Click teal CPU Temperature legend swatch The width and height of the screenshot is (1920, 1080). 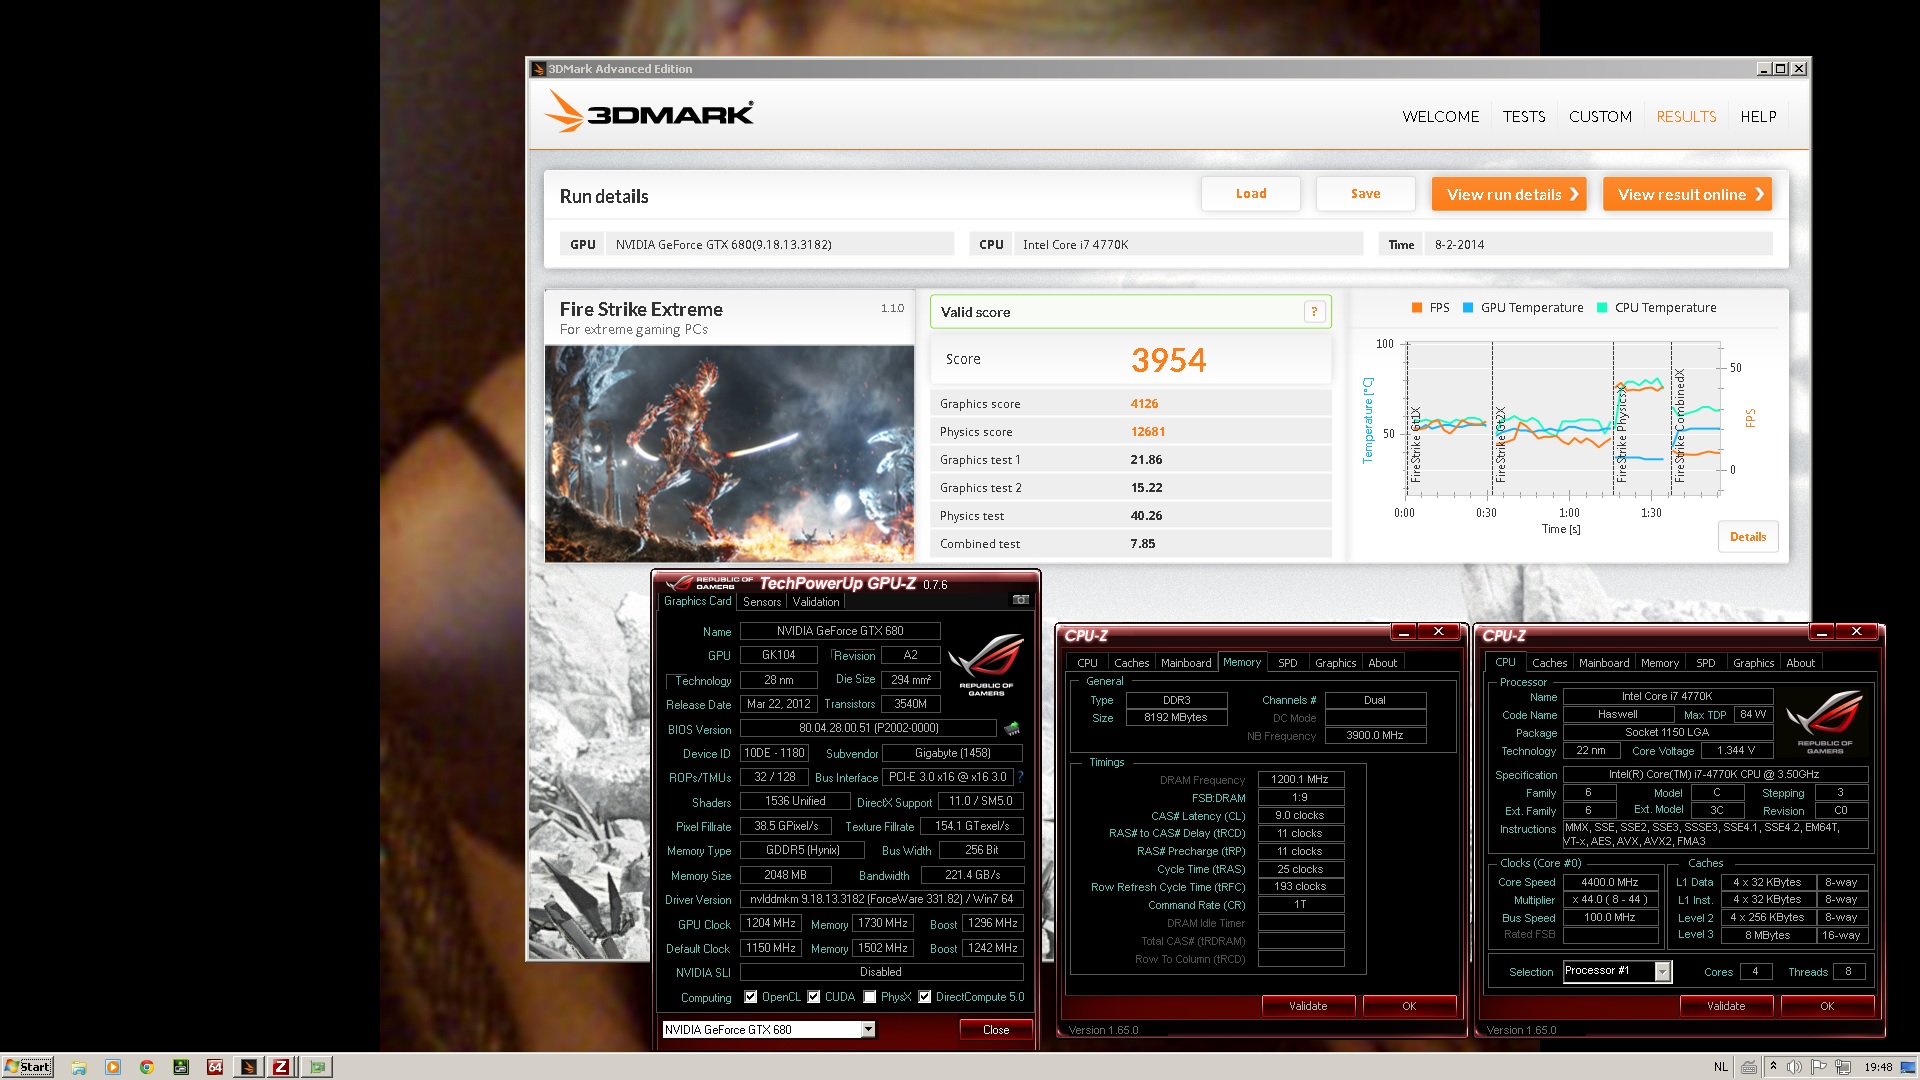click(x=1602, y=308)
